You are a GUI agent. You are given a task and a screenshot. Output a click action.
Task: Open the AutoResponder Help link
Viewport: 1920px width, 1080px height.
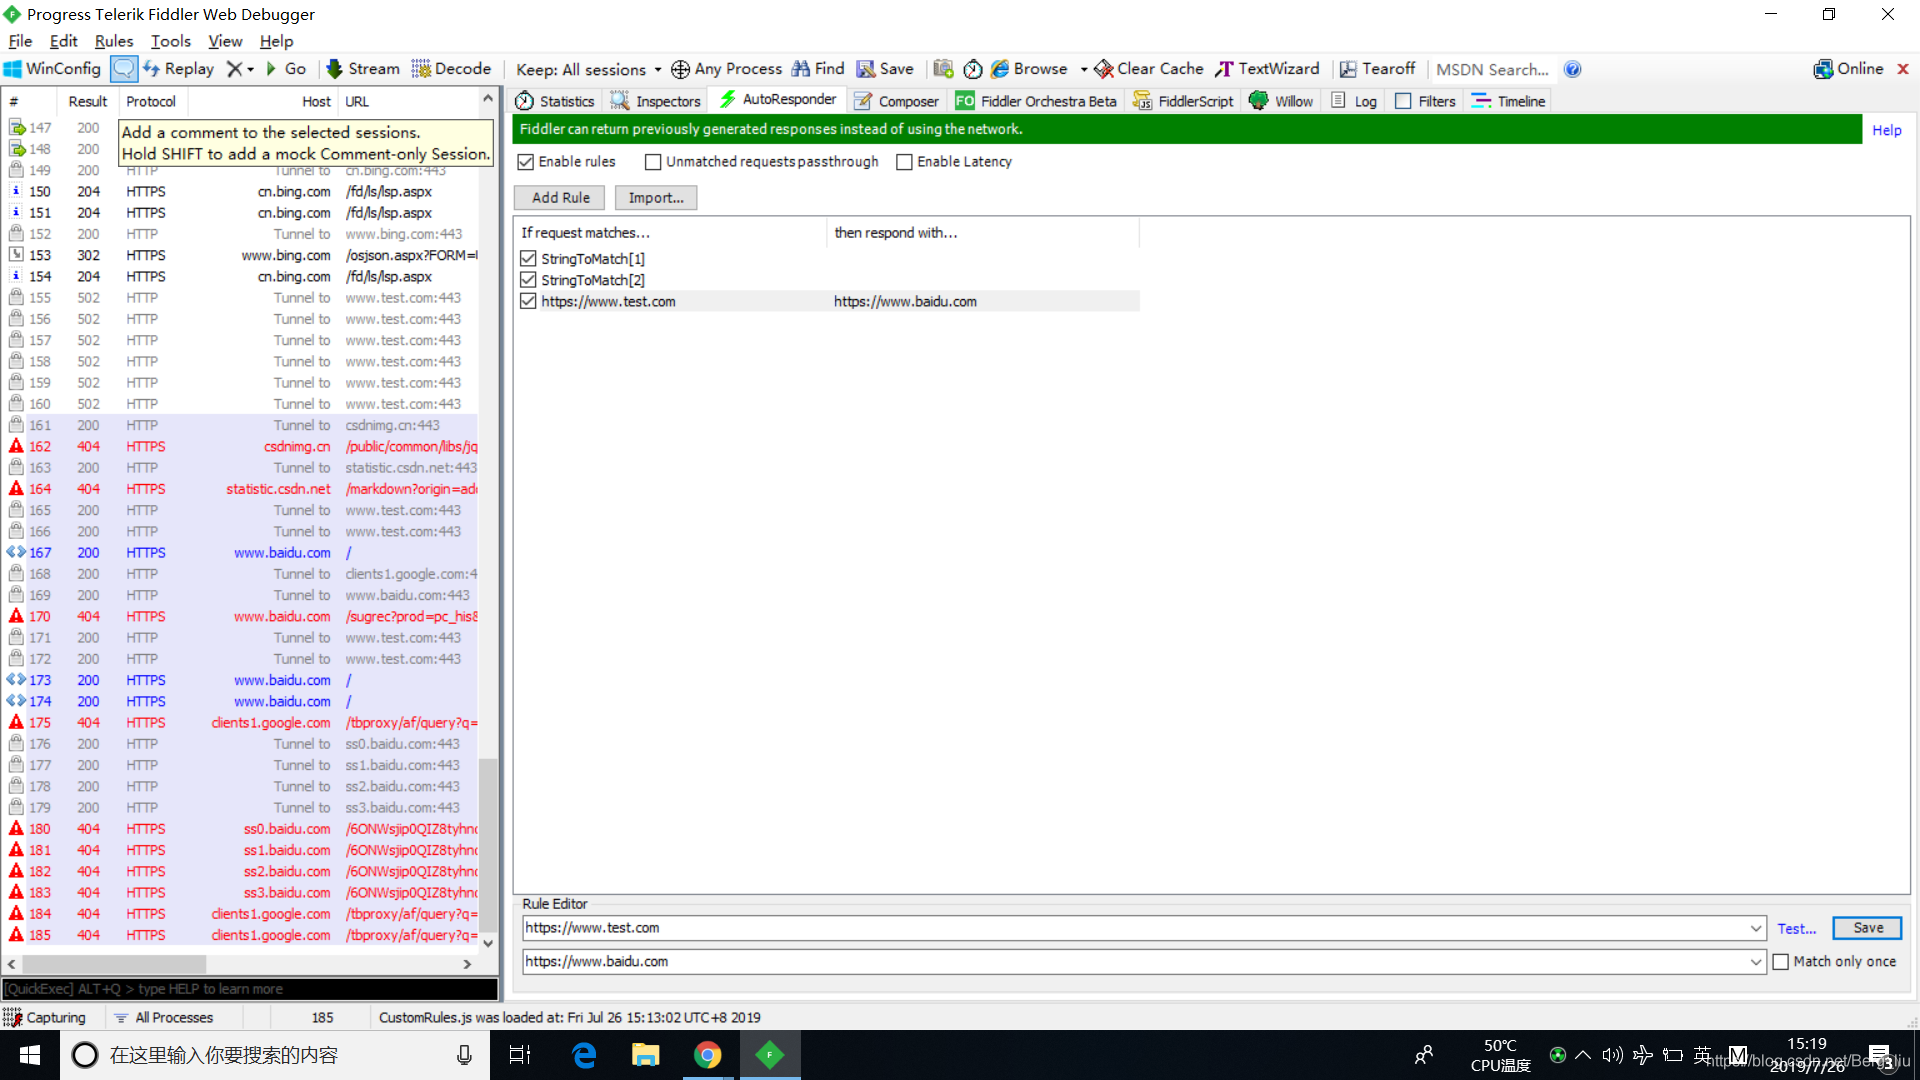1887,130
